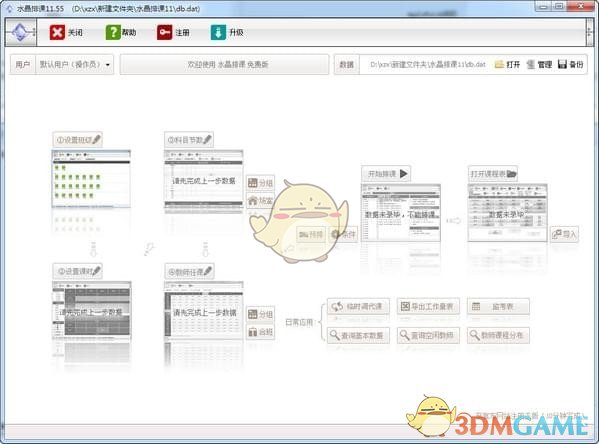599x444 pixels.
Task: Click the red key 注册 button
Action: (173, 32)
